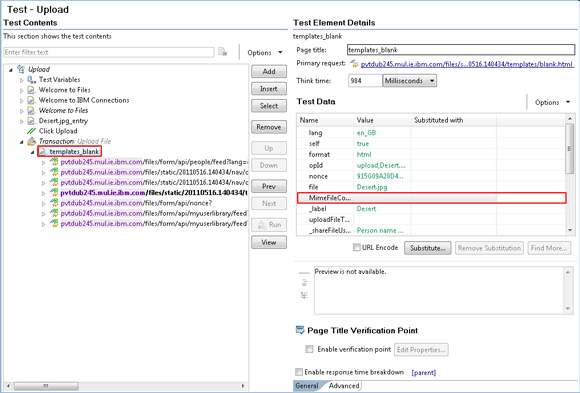The height and width of the screenshot is (393, 580).
Task: Select the bold files/static/20110516.140434/t request
Action: tap(154, 193)
